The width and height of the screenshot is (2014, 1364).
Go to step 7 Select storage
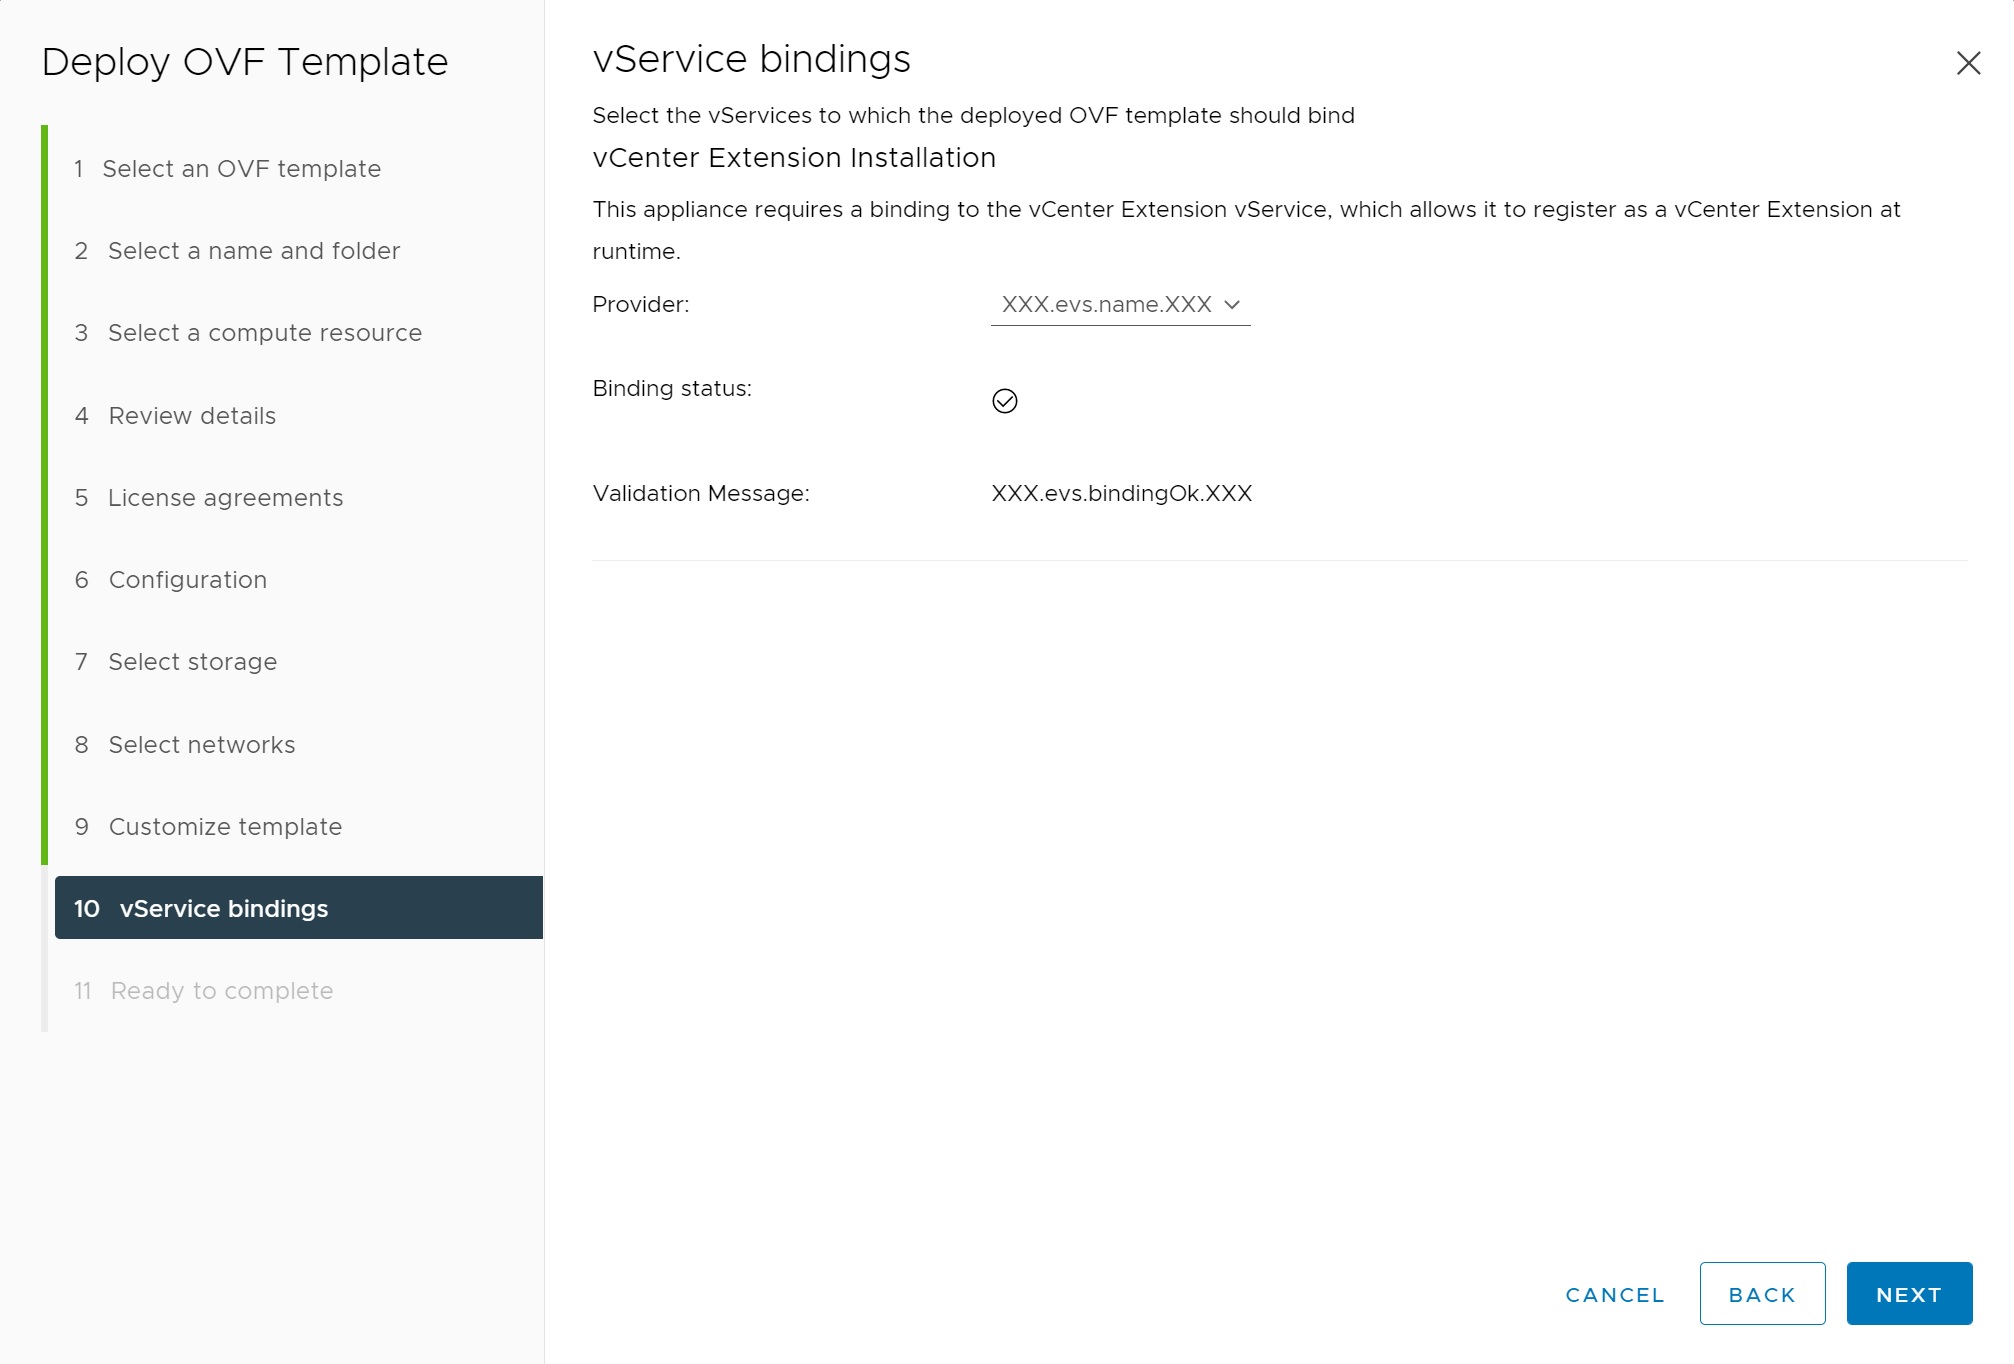(x=192, y=662)
